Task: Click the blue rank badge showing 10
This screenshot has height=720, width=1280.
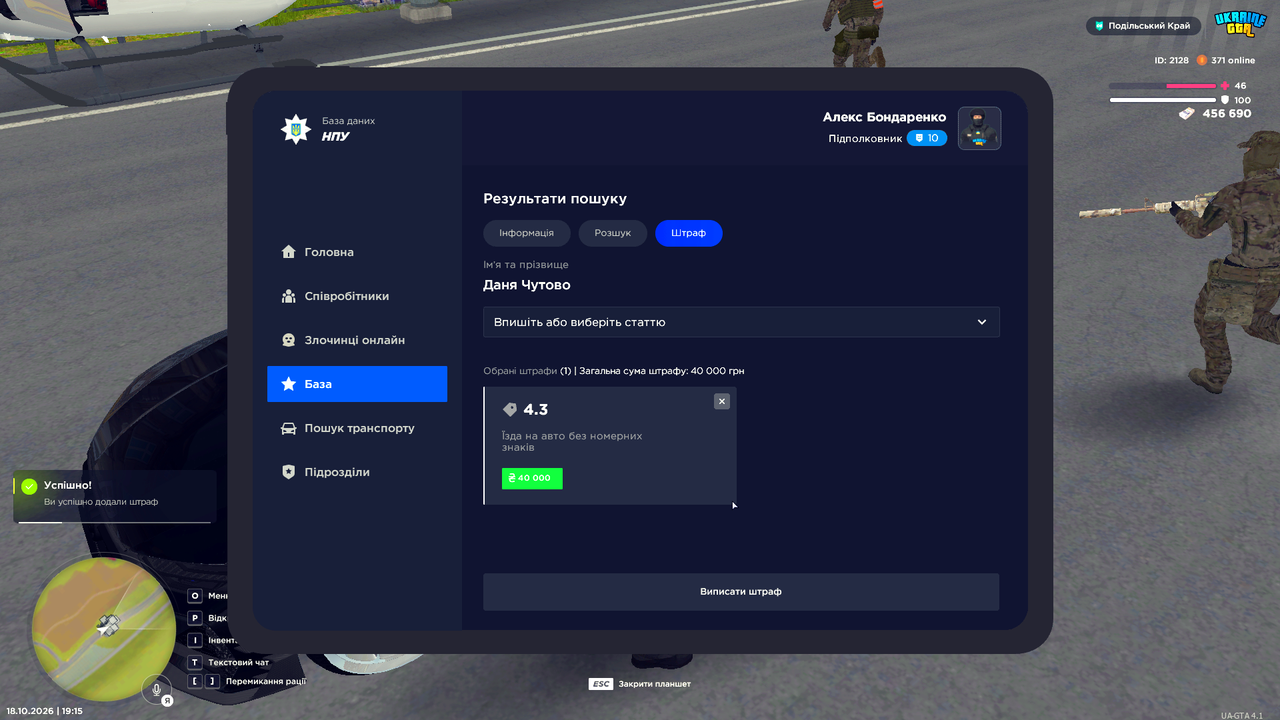Action: click(x=927, y=138)
